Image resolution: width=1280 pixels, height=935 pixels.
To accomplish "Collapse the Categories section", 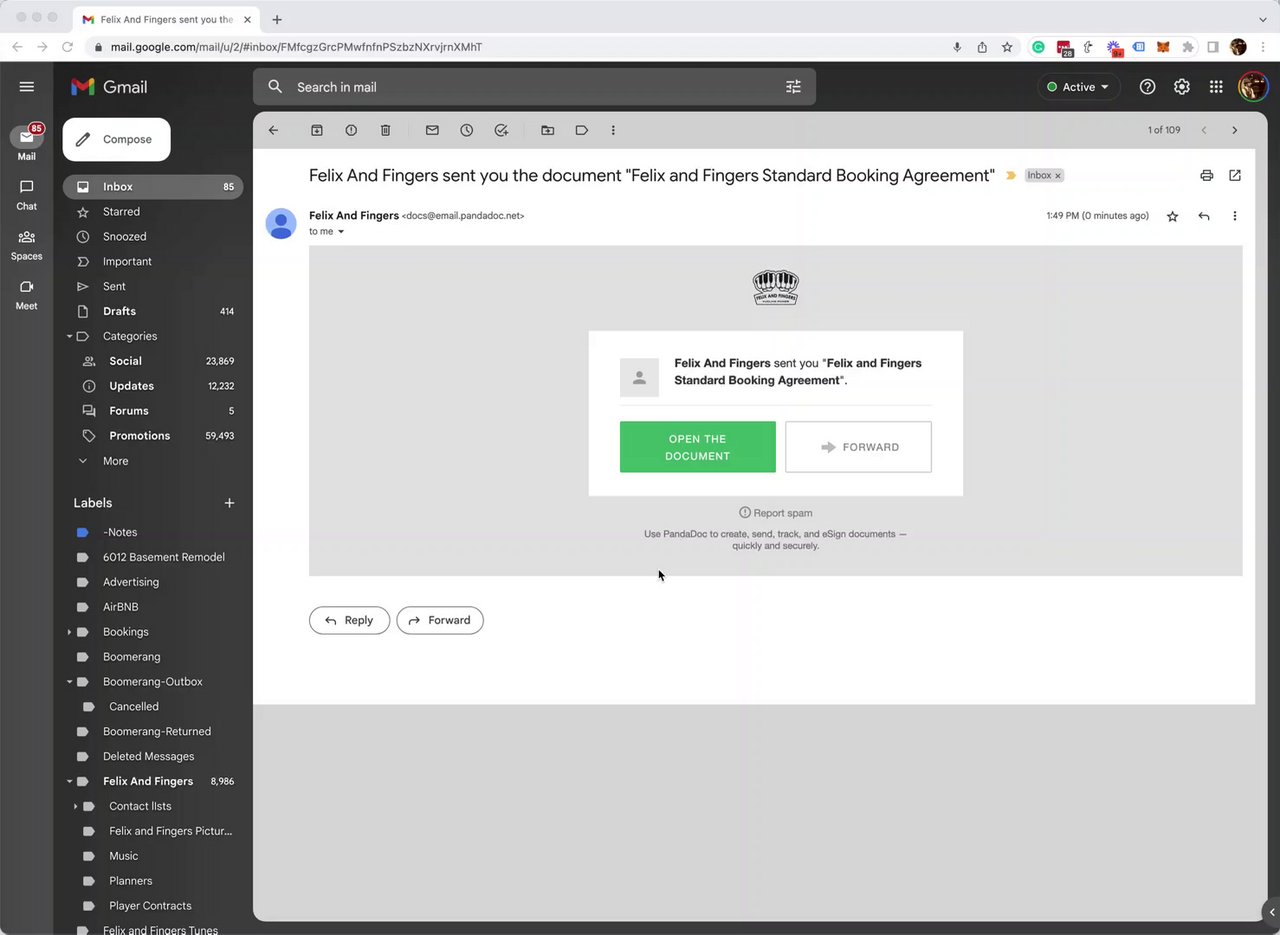I will [x=70, y=336].
